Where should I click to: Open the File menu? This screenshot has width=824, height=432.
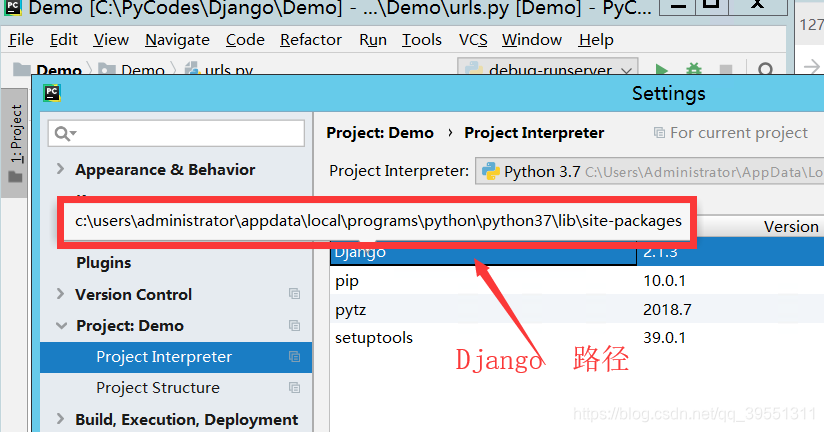point(21,40)
